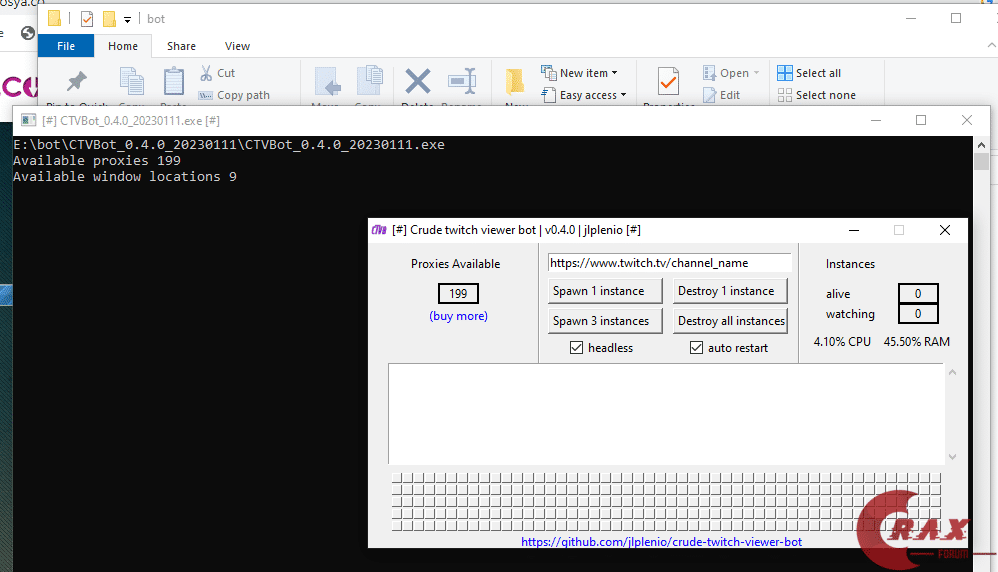Screen dimensions: 998x572
Task: Click the 'Available window locations 9' console line
Action: [125, 176]
